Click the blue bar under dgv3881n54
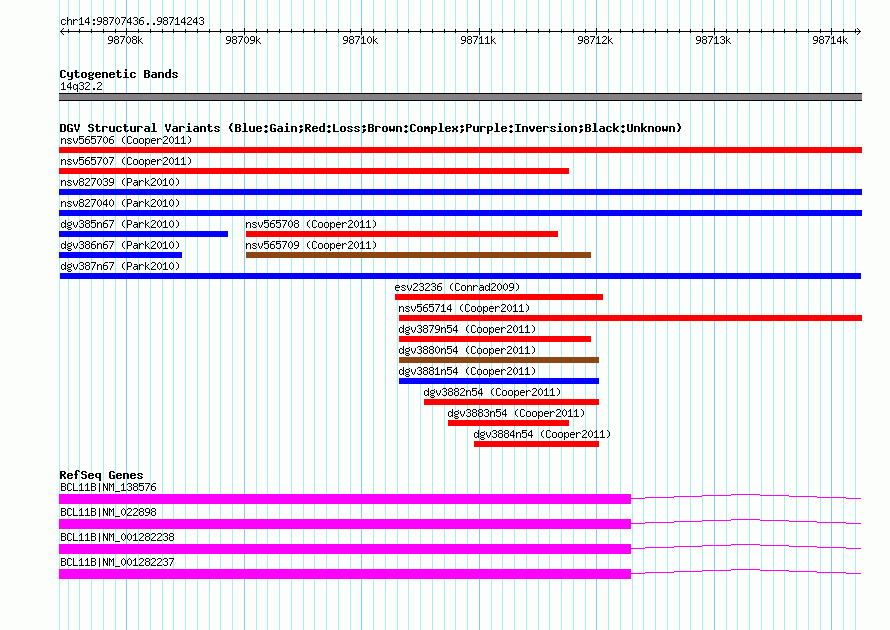The width and height of the screenshot is (890, 630). [x=499, y=381]
